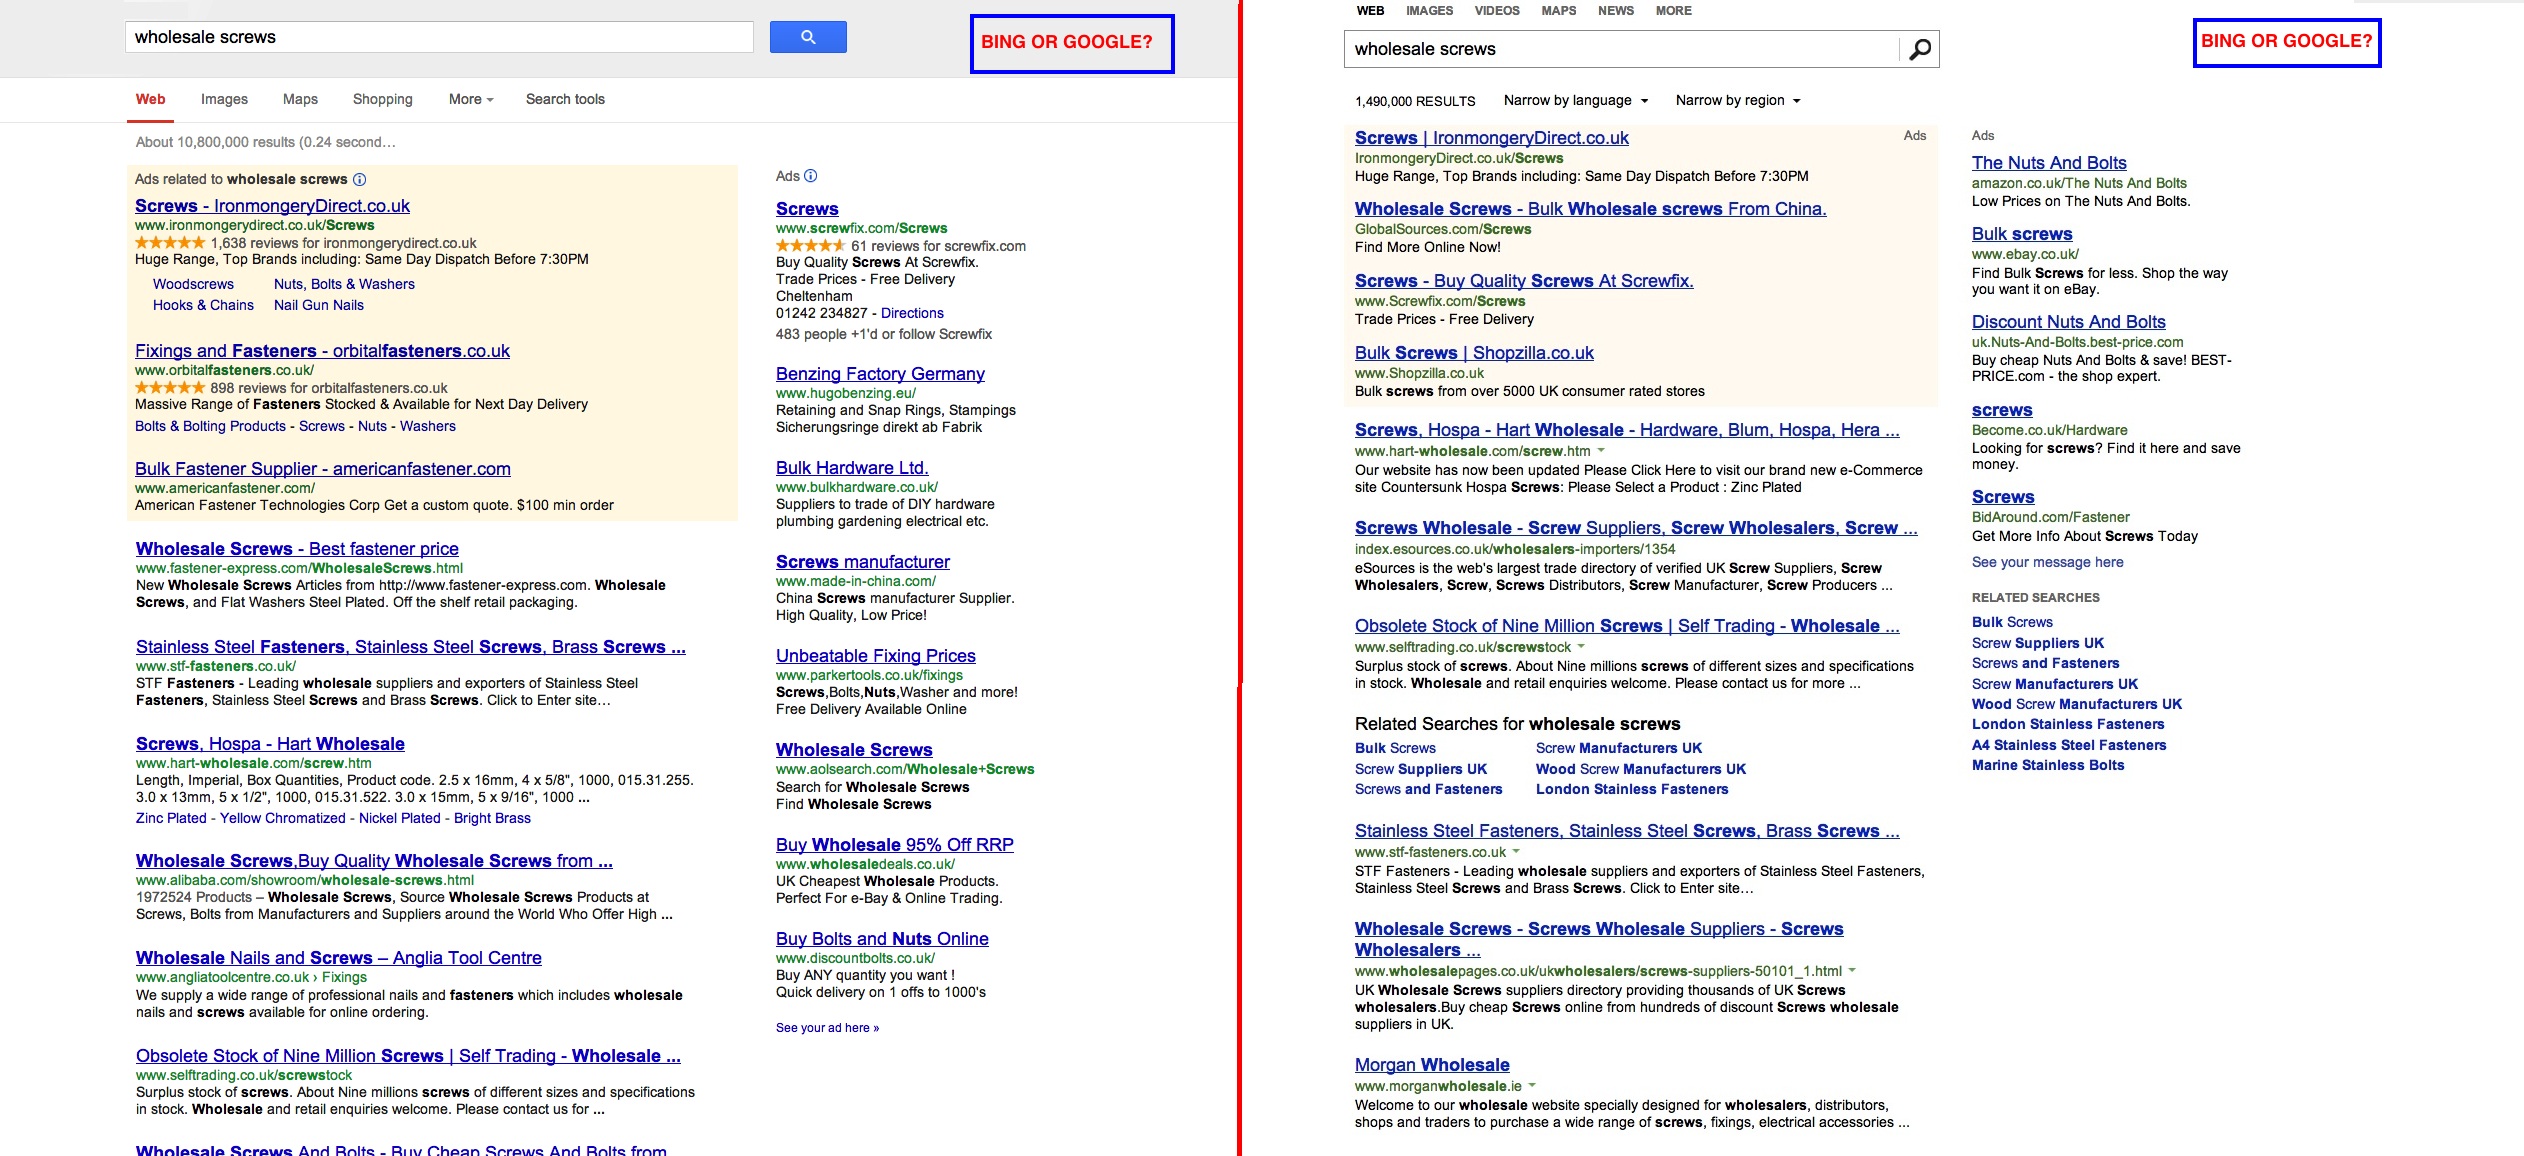This screenshot has height=1156, width=2524.
Task: Open 'Screw Suppliers, Screw Wholesalers' esources result
Action: click(x=1636, y=528)
